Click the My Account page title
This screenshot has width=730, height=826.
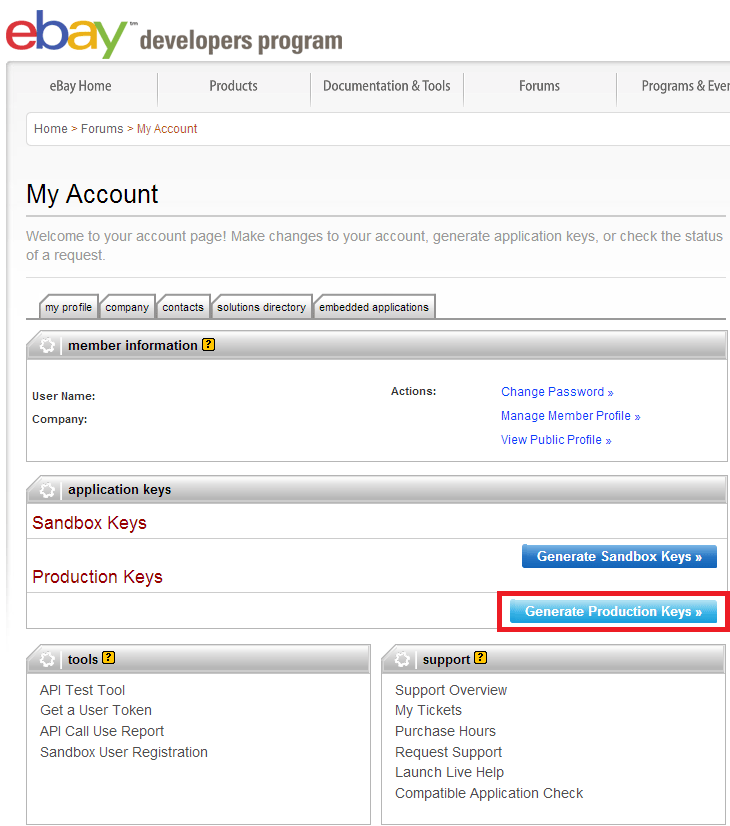coord(92,194)
